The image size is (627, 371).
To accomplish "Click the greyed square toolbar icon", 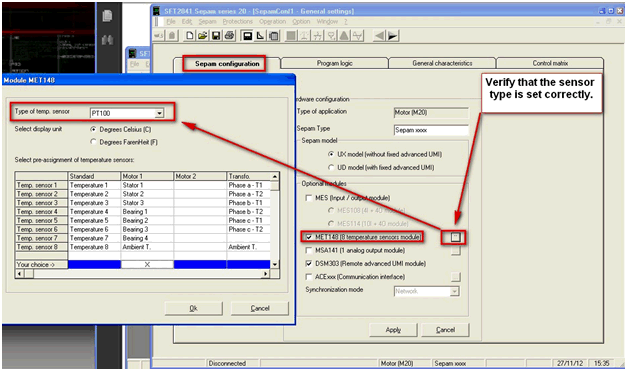I will [x=291, y=36].
